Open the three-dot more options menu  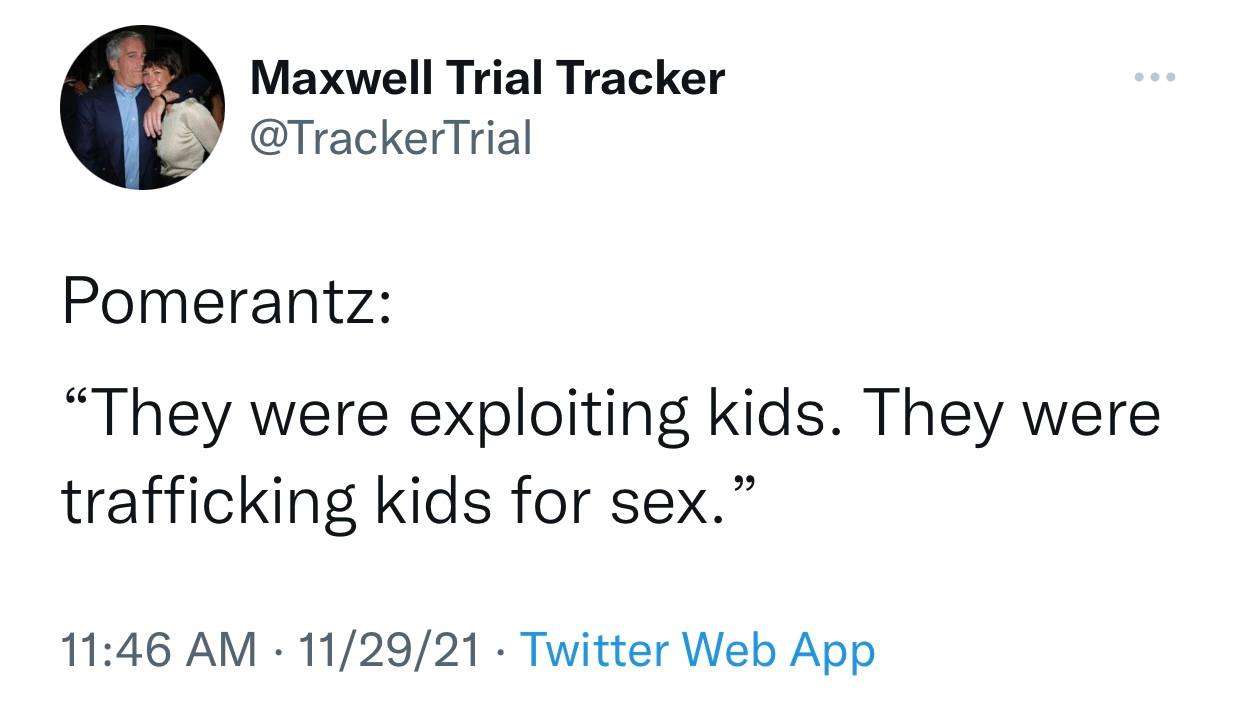click(x=1155, y=77)
